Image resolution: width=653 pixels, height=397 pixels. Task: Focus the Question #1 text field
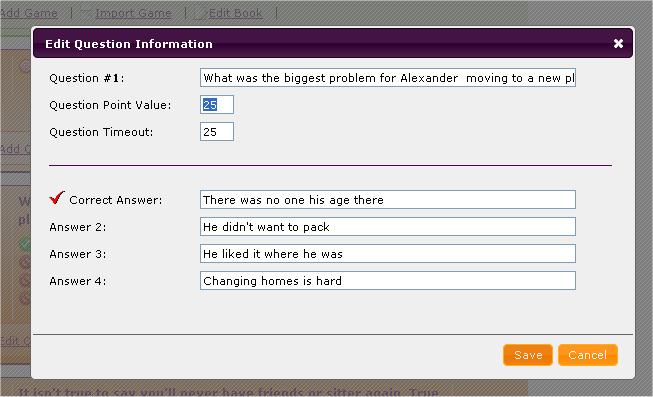click(388, 78)
